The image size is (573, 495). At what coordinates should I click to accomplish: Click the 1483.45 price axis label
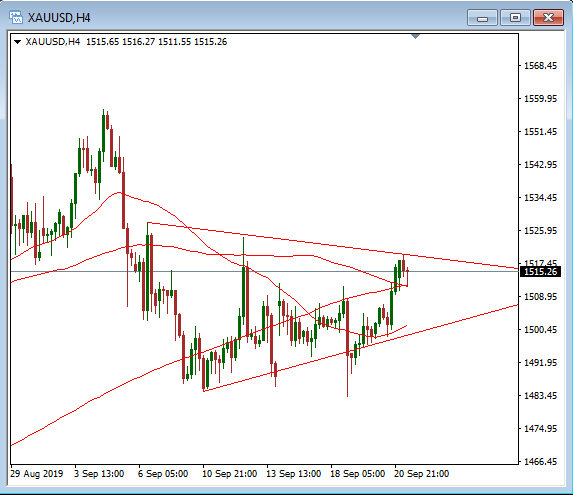coord(540,396)
